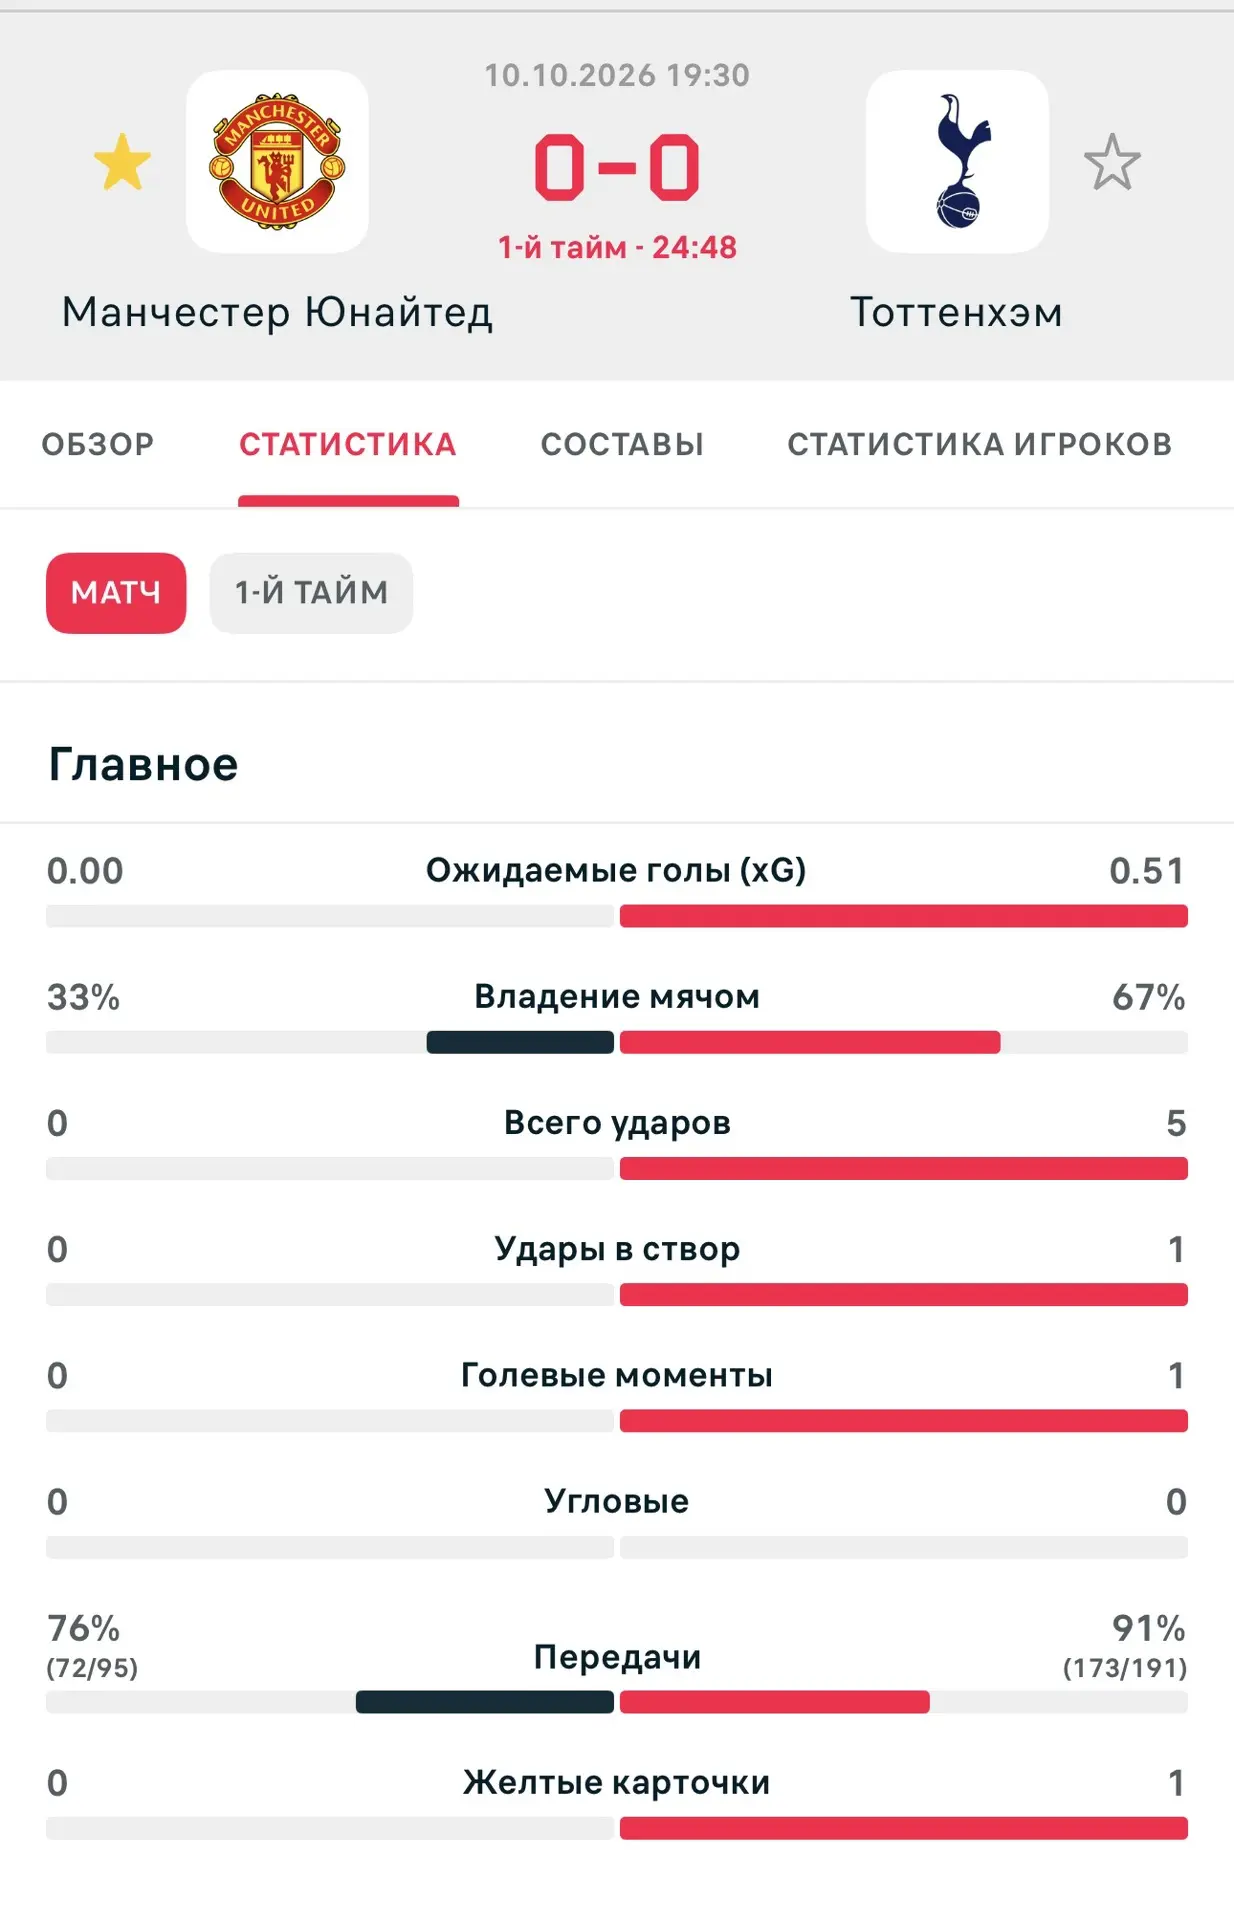Open the Статистика игроков tab
1234x1920 pixels.
click(979, 444)
